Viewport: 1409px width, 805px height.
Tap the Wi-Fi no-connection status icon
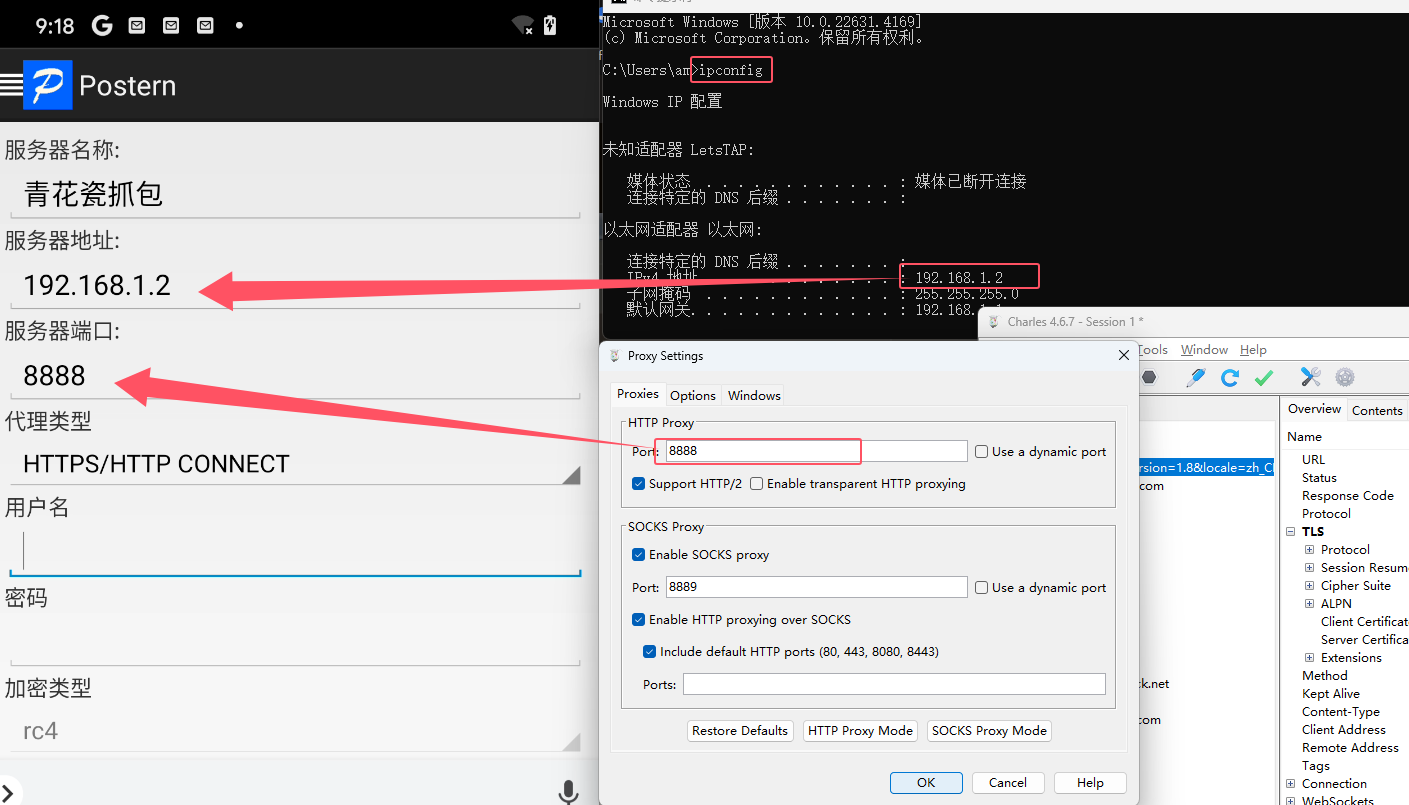pyautogui.click(x=522, y=25)
